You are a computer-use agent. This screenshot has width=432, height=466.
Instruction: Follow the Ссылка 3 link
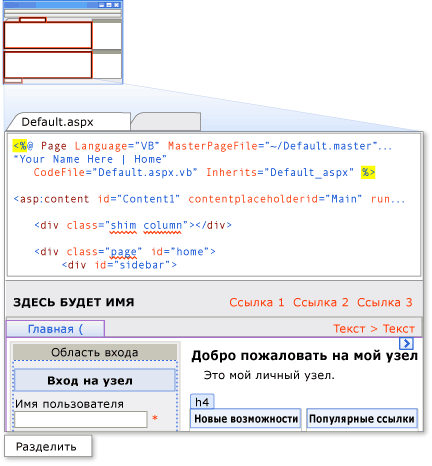385,302
